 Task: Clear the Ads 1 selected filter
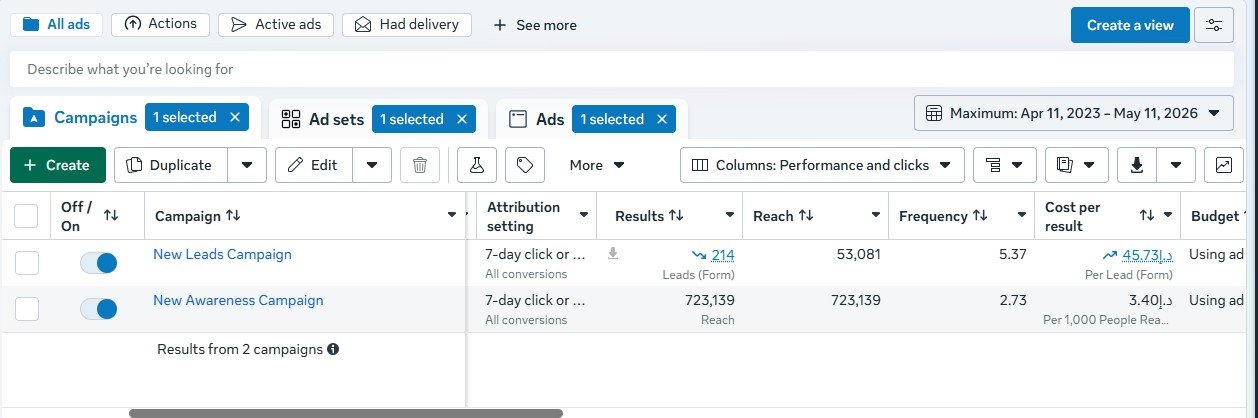tap(661, 119)
